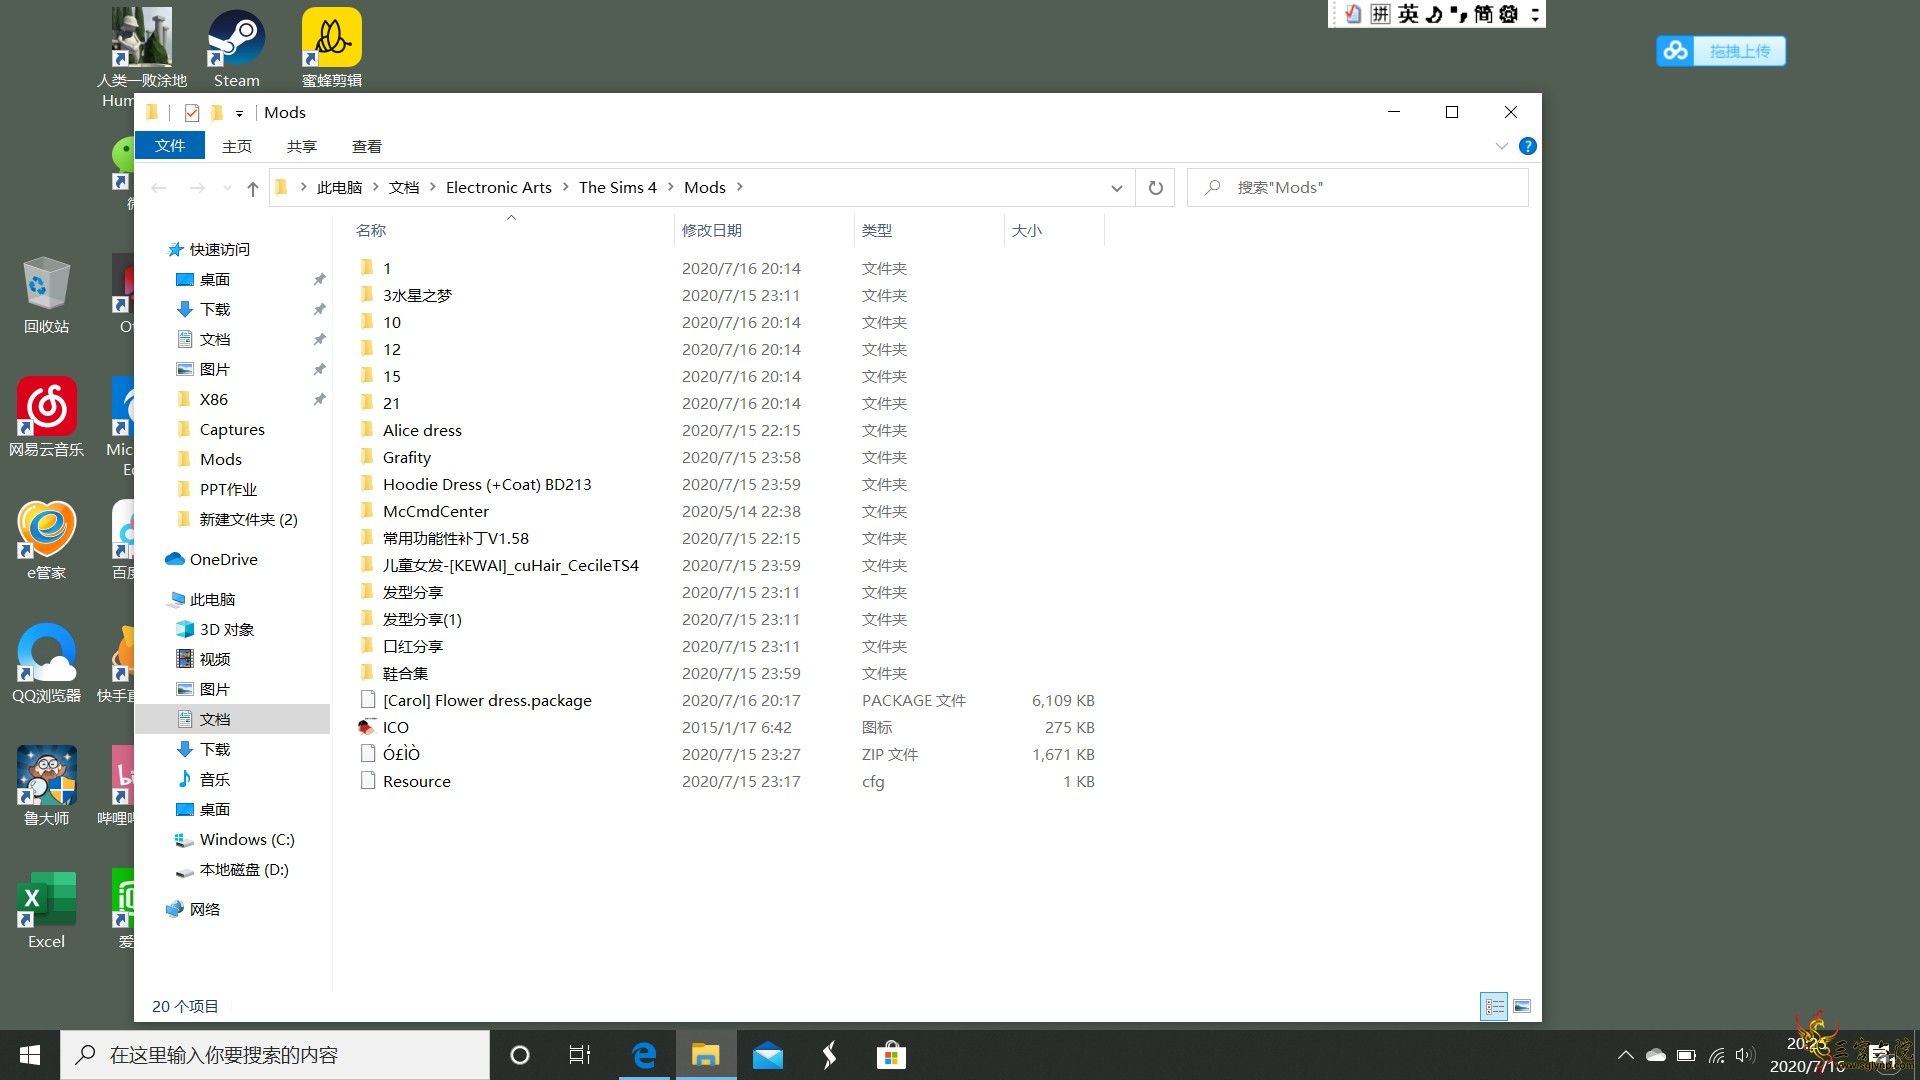The image size is (1920, 1080).
Task: Select the Resource cfg file
Action: 416,781
